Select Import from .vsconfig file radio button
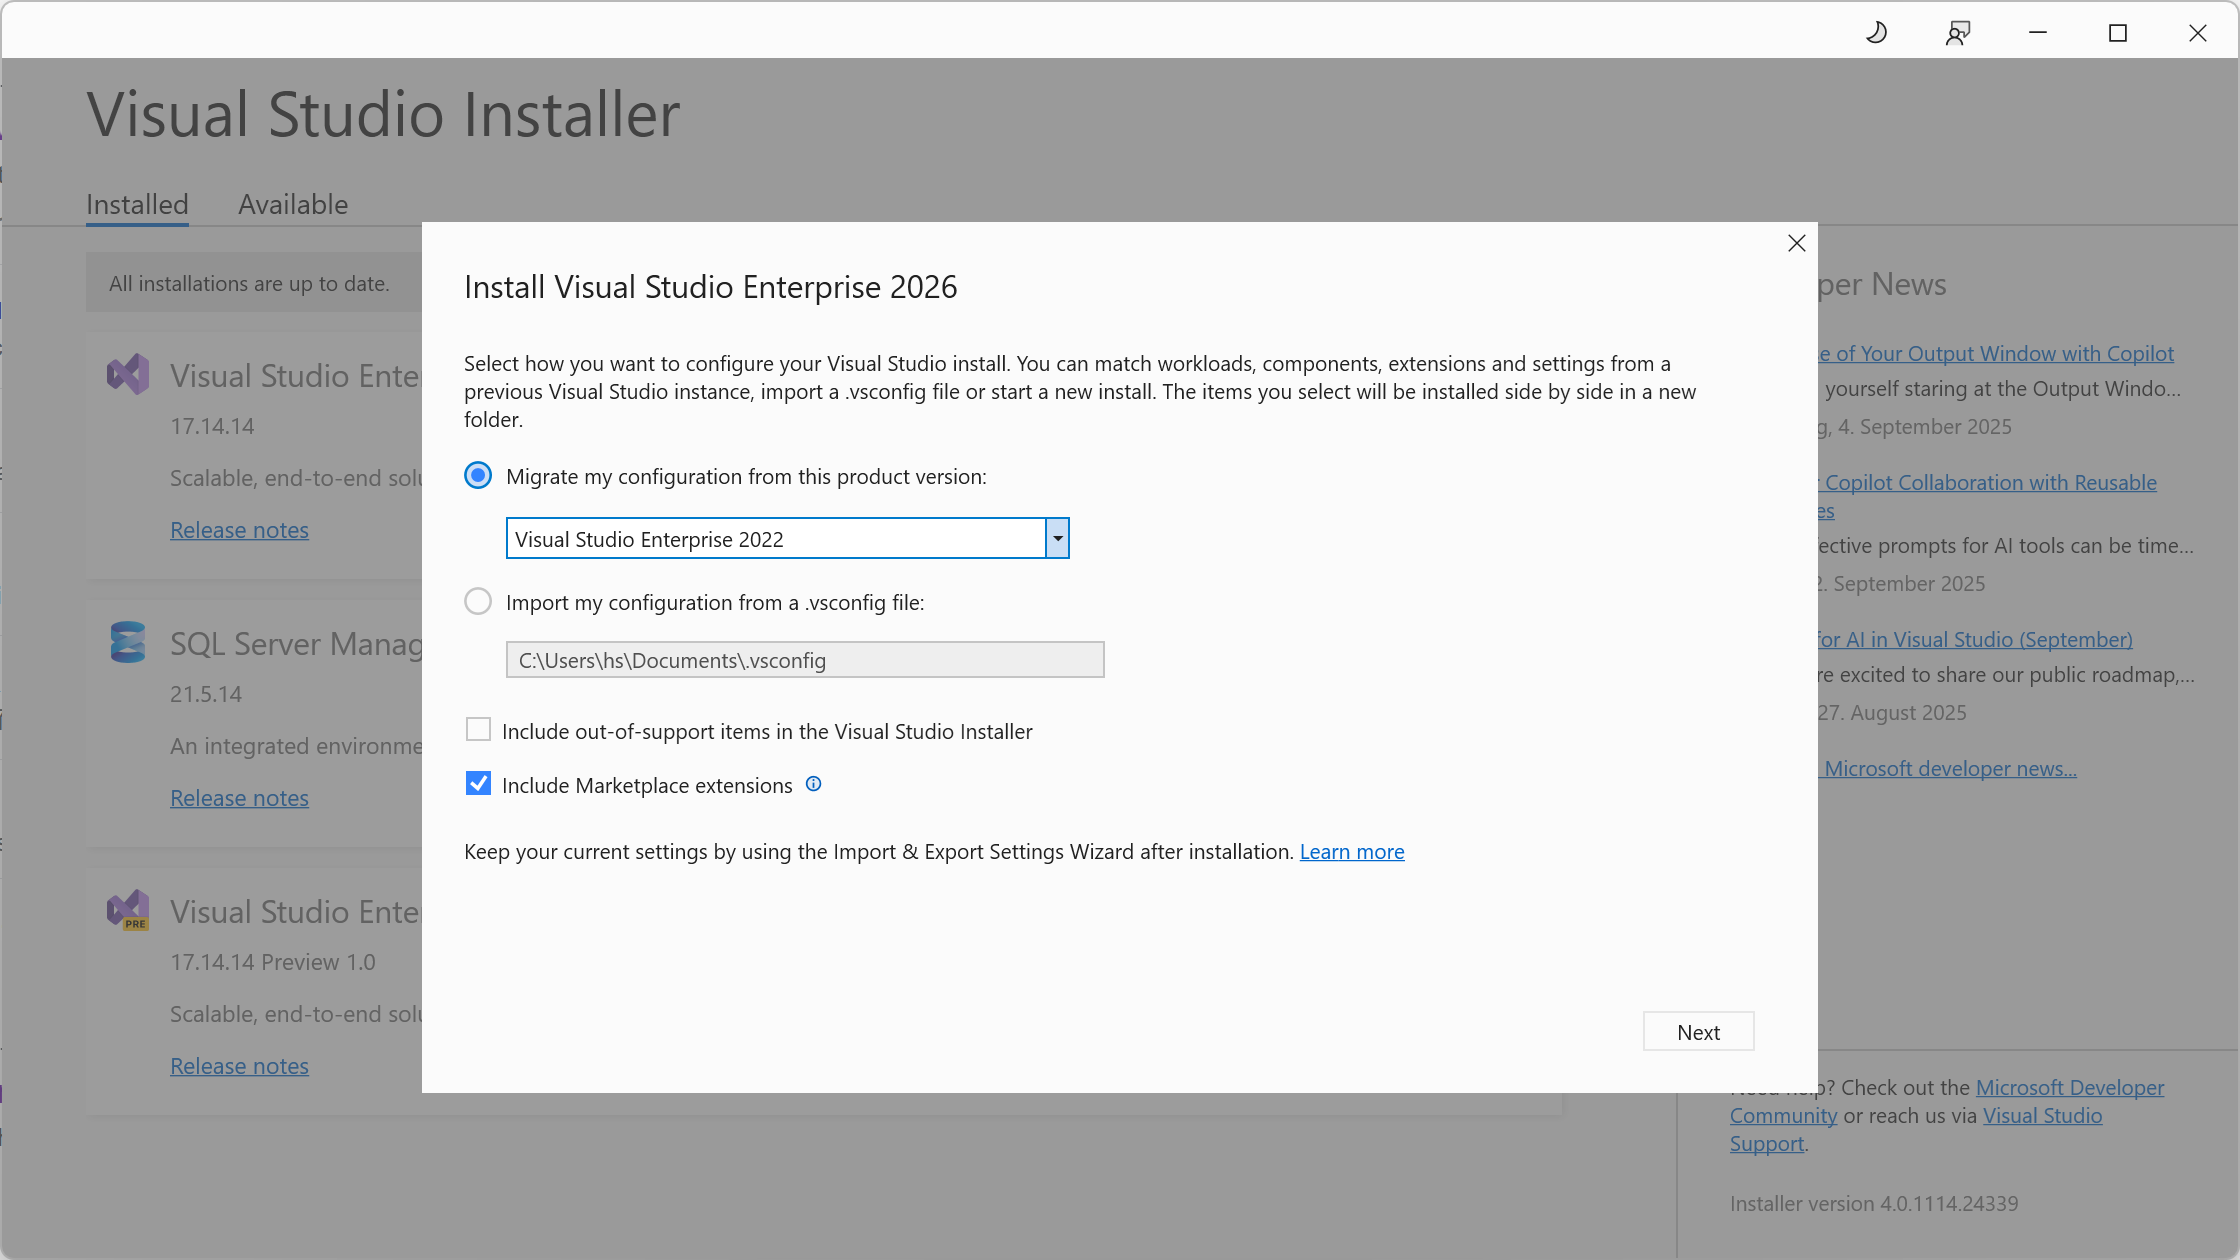The height and width of the screenshot is (1260, 2240). coord(478,601)
